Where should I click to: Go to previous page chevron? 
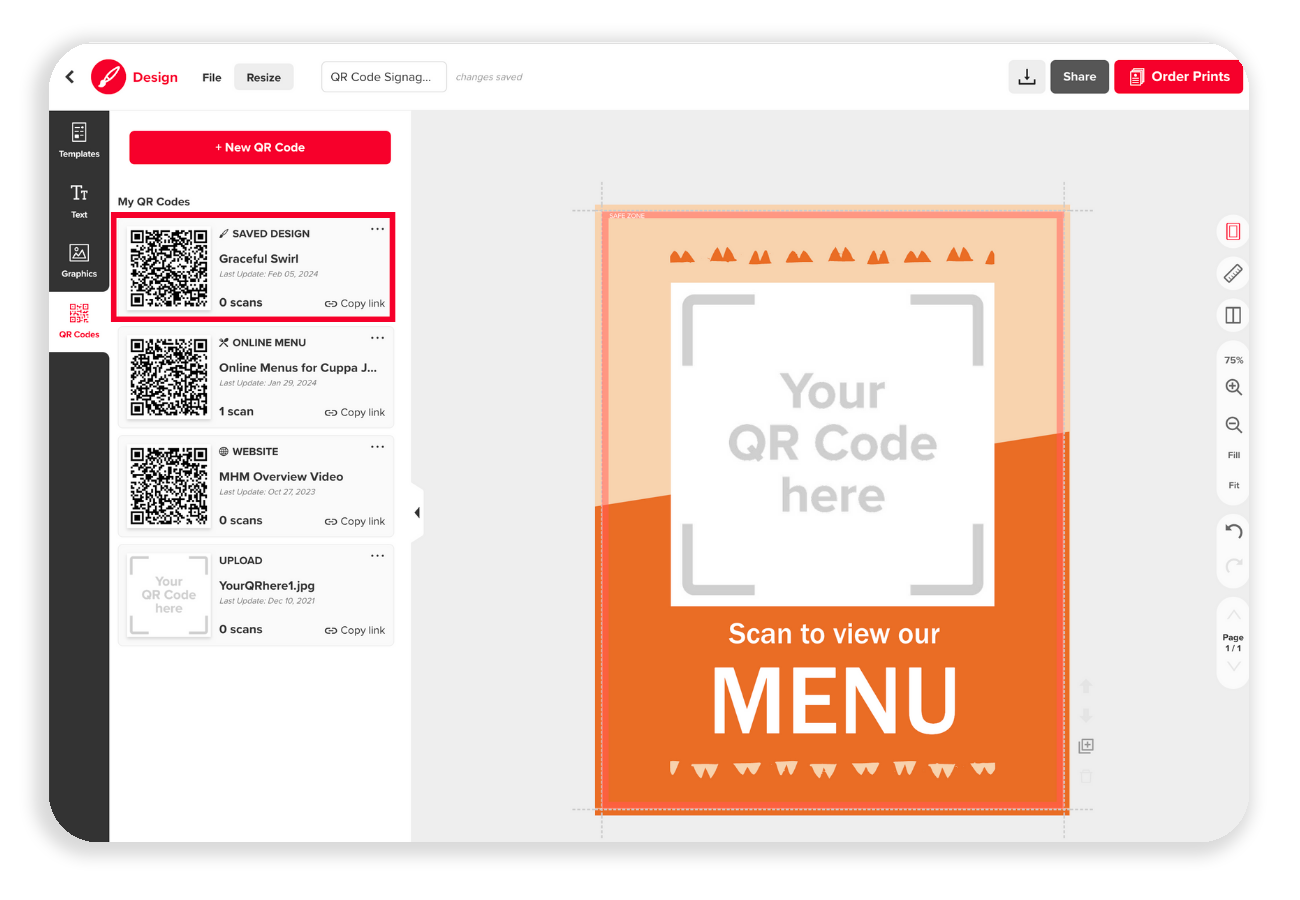click(1234, 615)
